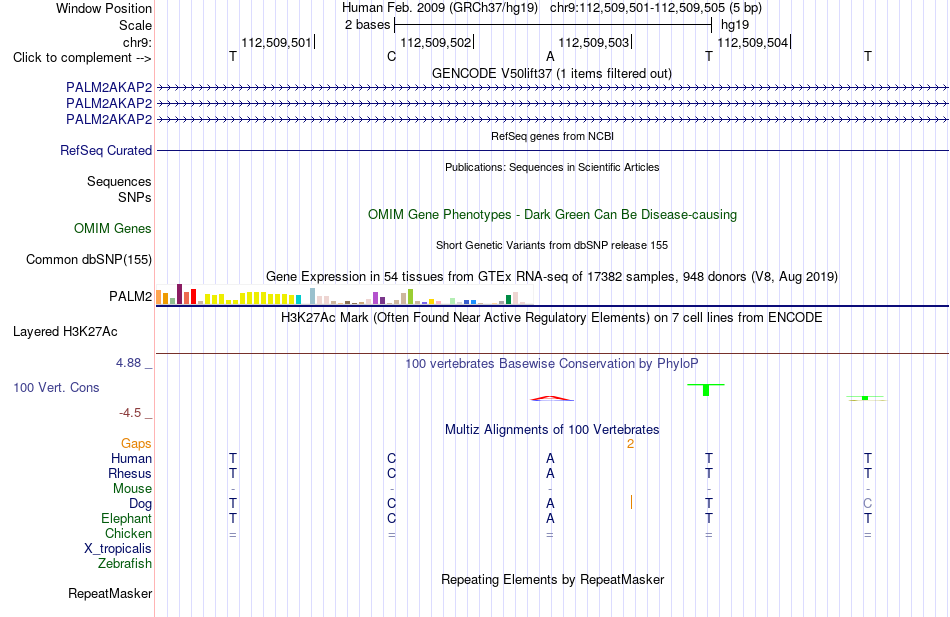Click the orange Gaps label
The width and height of the screenshot is (950, 617).
[x=136, y=444]
